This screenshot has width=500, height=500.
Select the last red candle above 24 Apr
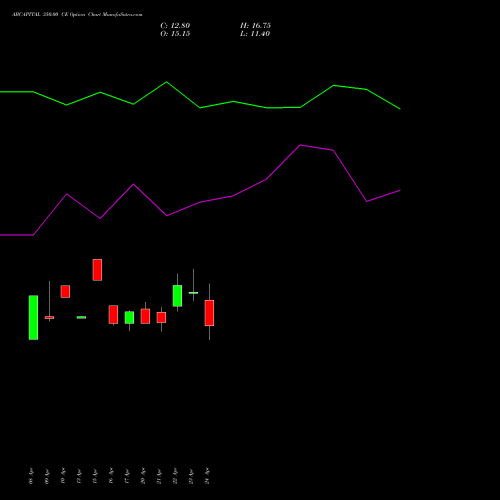[x=209, y=313]
